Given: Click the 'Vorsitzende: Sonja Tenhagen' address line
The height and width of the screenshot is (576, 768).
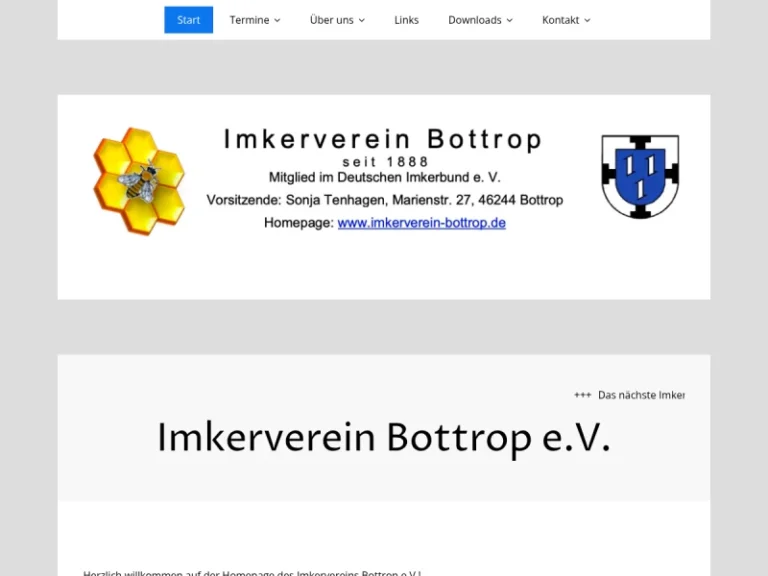Looking at the screenshot, I should coord(384,200).
